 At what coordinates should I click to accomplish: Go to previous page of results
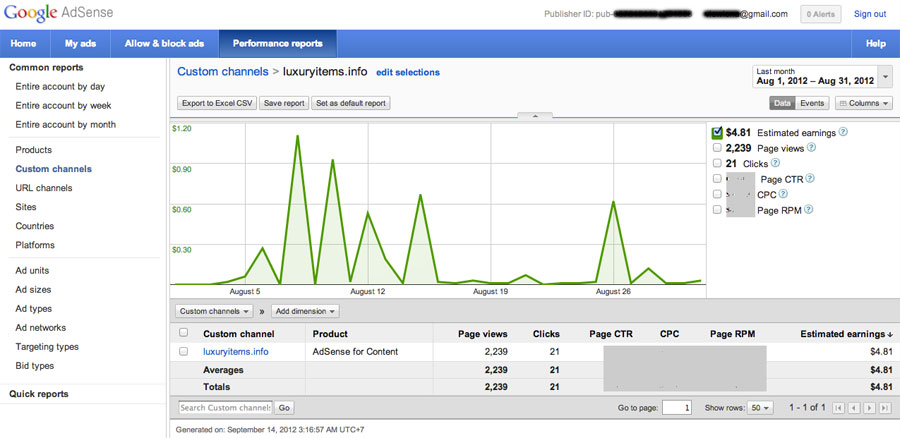click(x=854, y=408)
